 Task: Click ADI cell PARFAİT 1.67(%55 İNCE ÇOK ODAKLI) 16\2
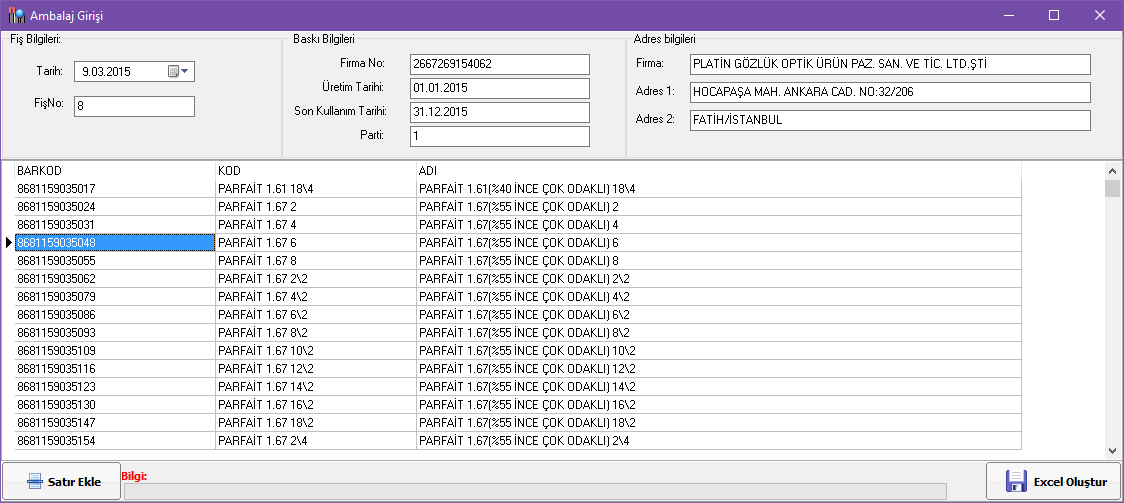719,405
